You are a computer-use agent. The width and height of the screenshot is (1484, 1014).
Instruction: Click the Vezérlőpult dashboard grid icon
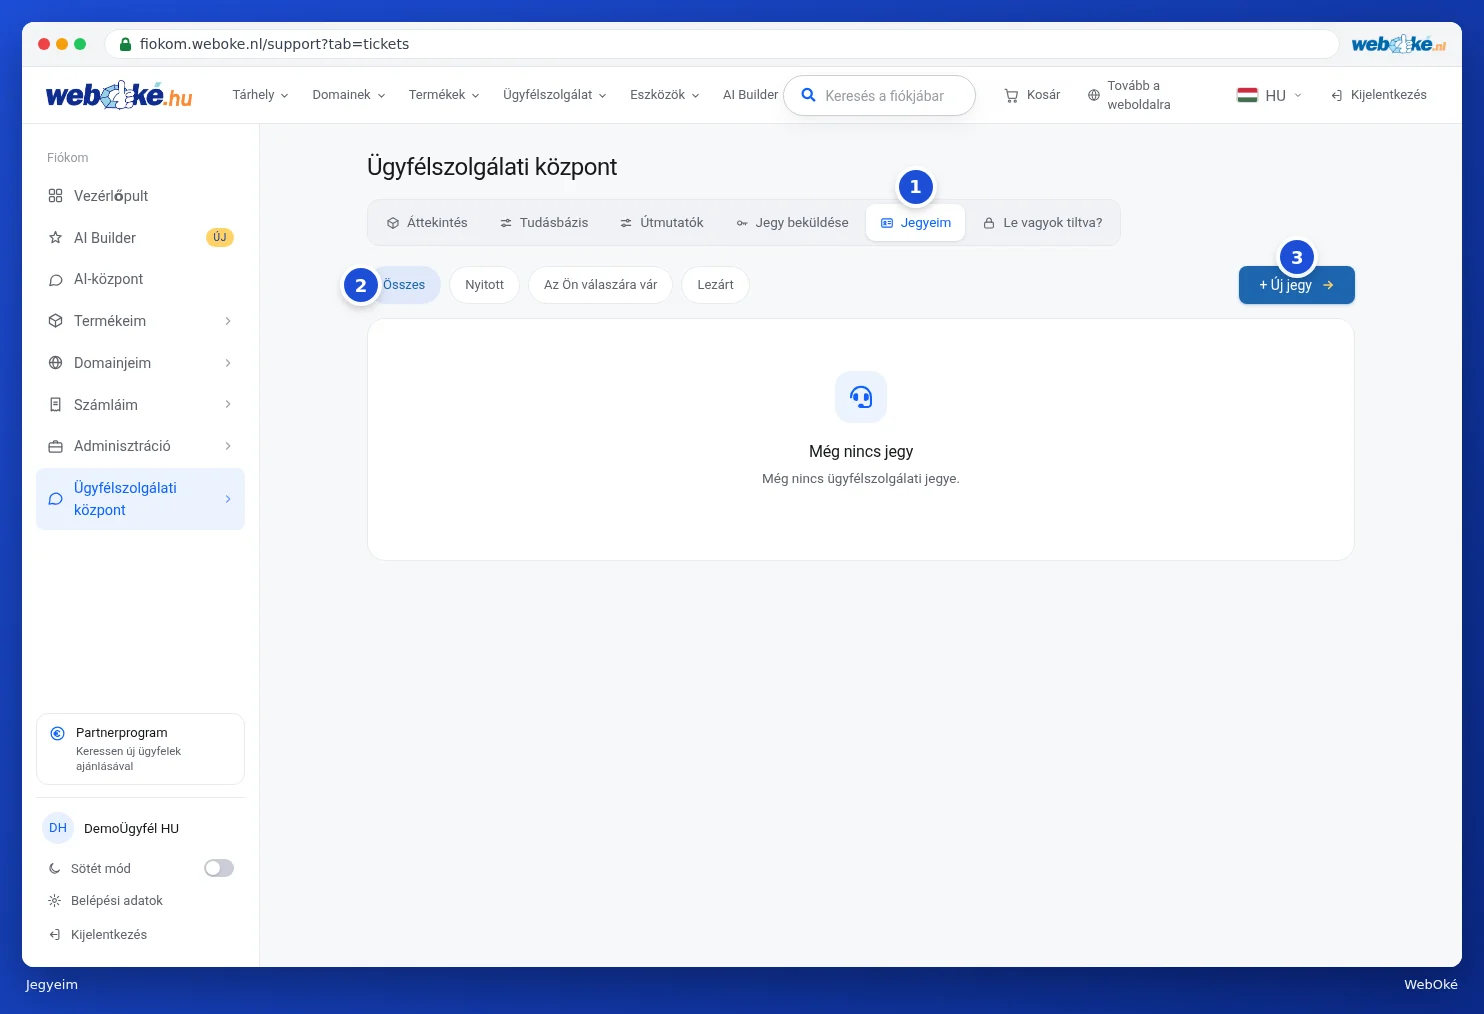56,196
